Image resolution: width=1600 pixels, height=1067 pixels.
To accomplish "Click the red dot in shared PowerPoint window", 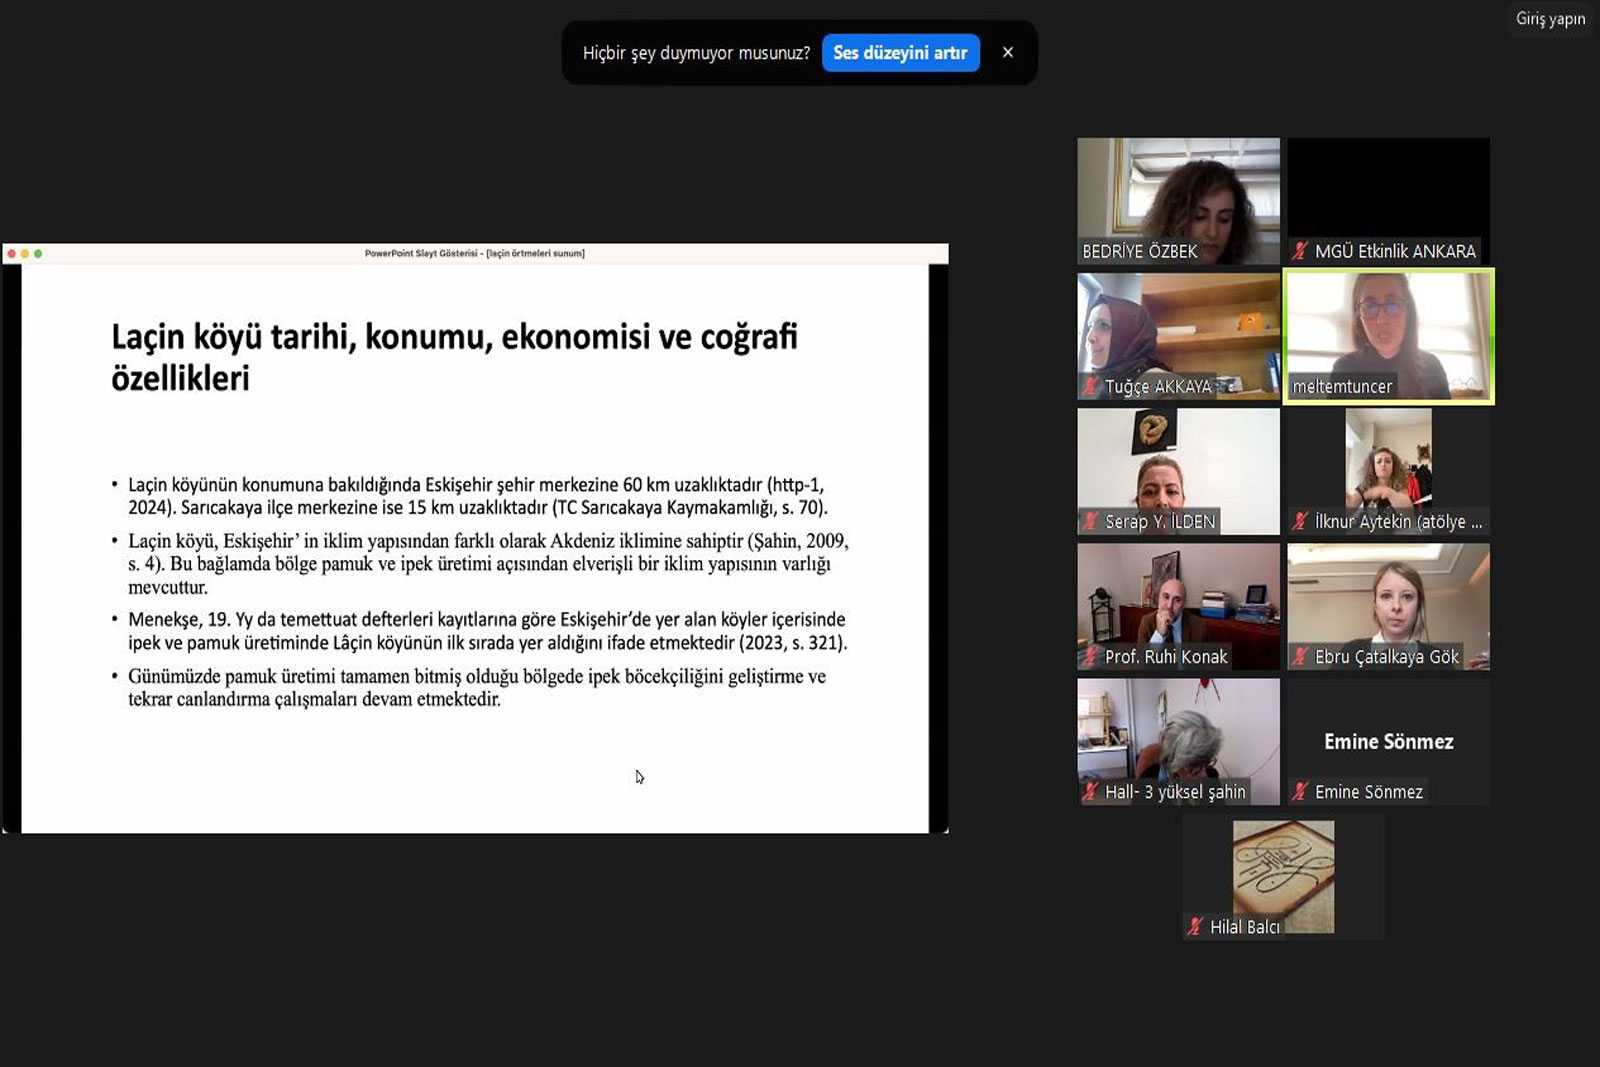I will point(11,254).
